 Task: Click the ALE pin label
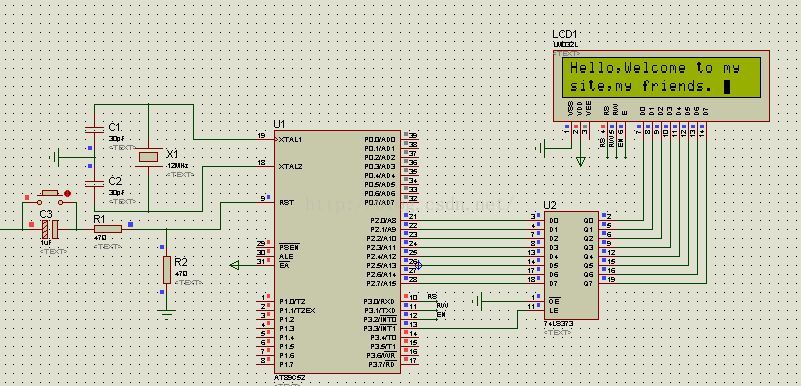coord(286,256)
